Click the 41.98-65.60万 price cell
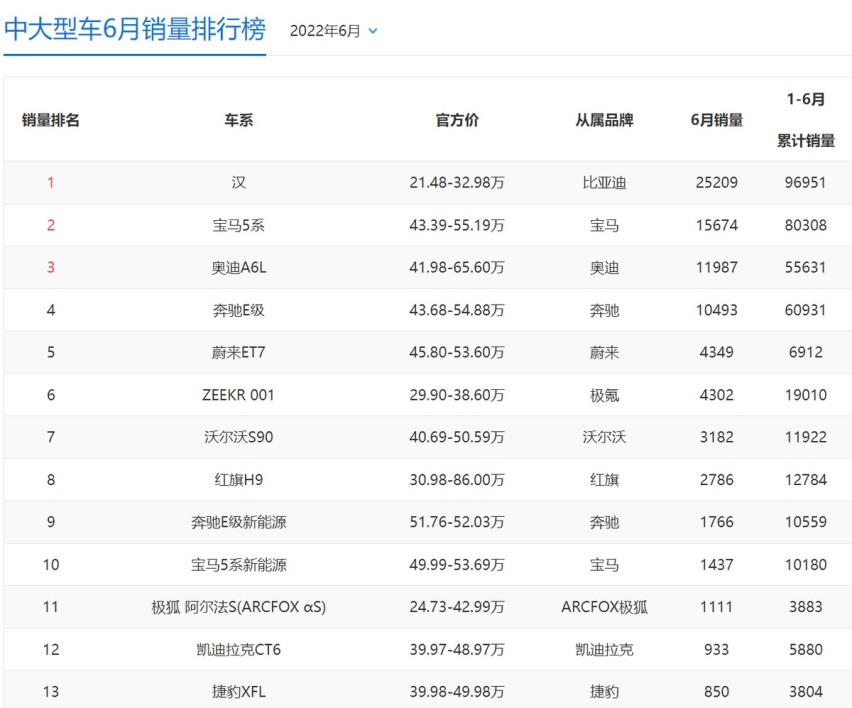Image resolution: width=852 pixels, height=708 pixels. pos(457,267)
